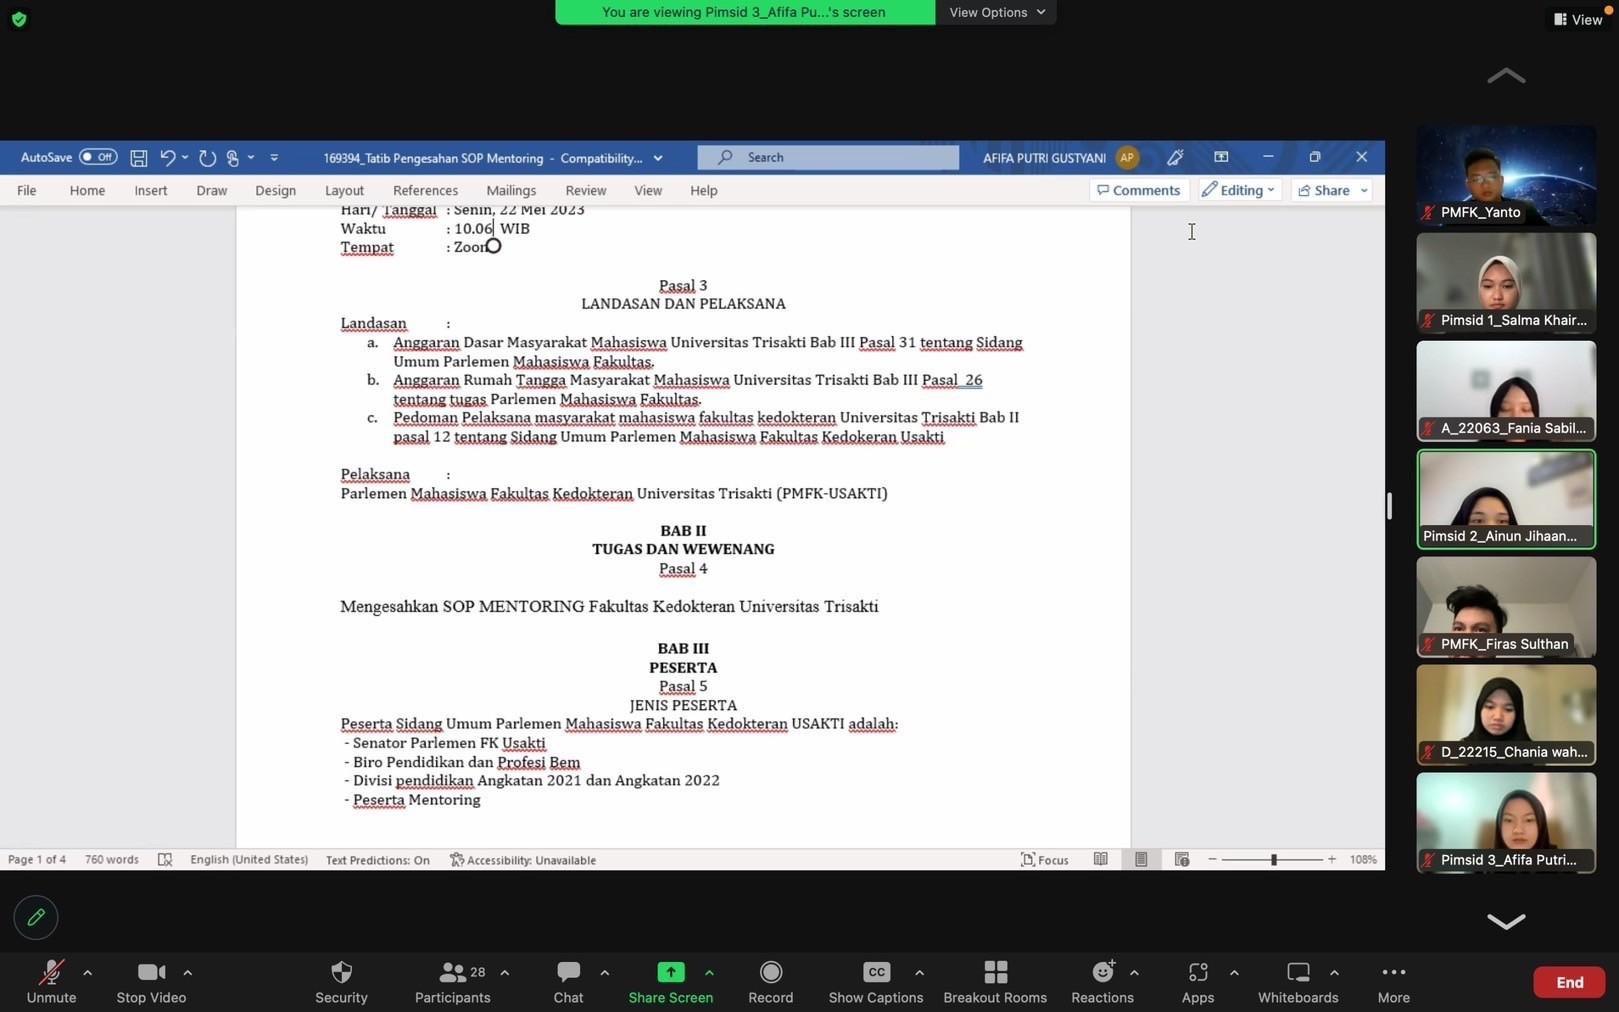The image size is (1619, 1012).
Task: Start recording with the Record button
Action: (770, 982)
